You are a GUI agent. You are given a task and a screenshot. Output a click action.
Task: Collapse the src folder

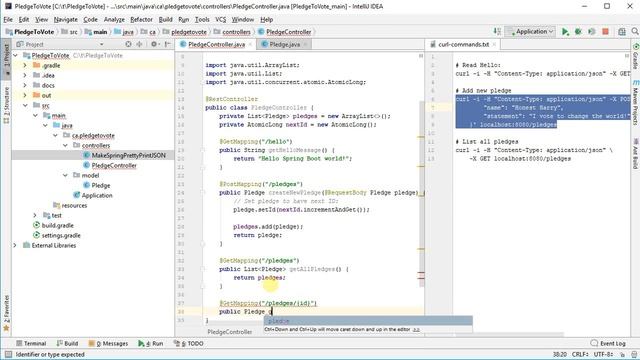click(25, 105)
